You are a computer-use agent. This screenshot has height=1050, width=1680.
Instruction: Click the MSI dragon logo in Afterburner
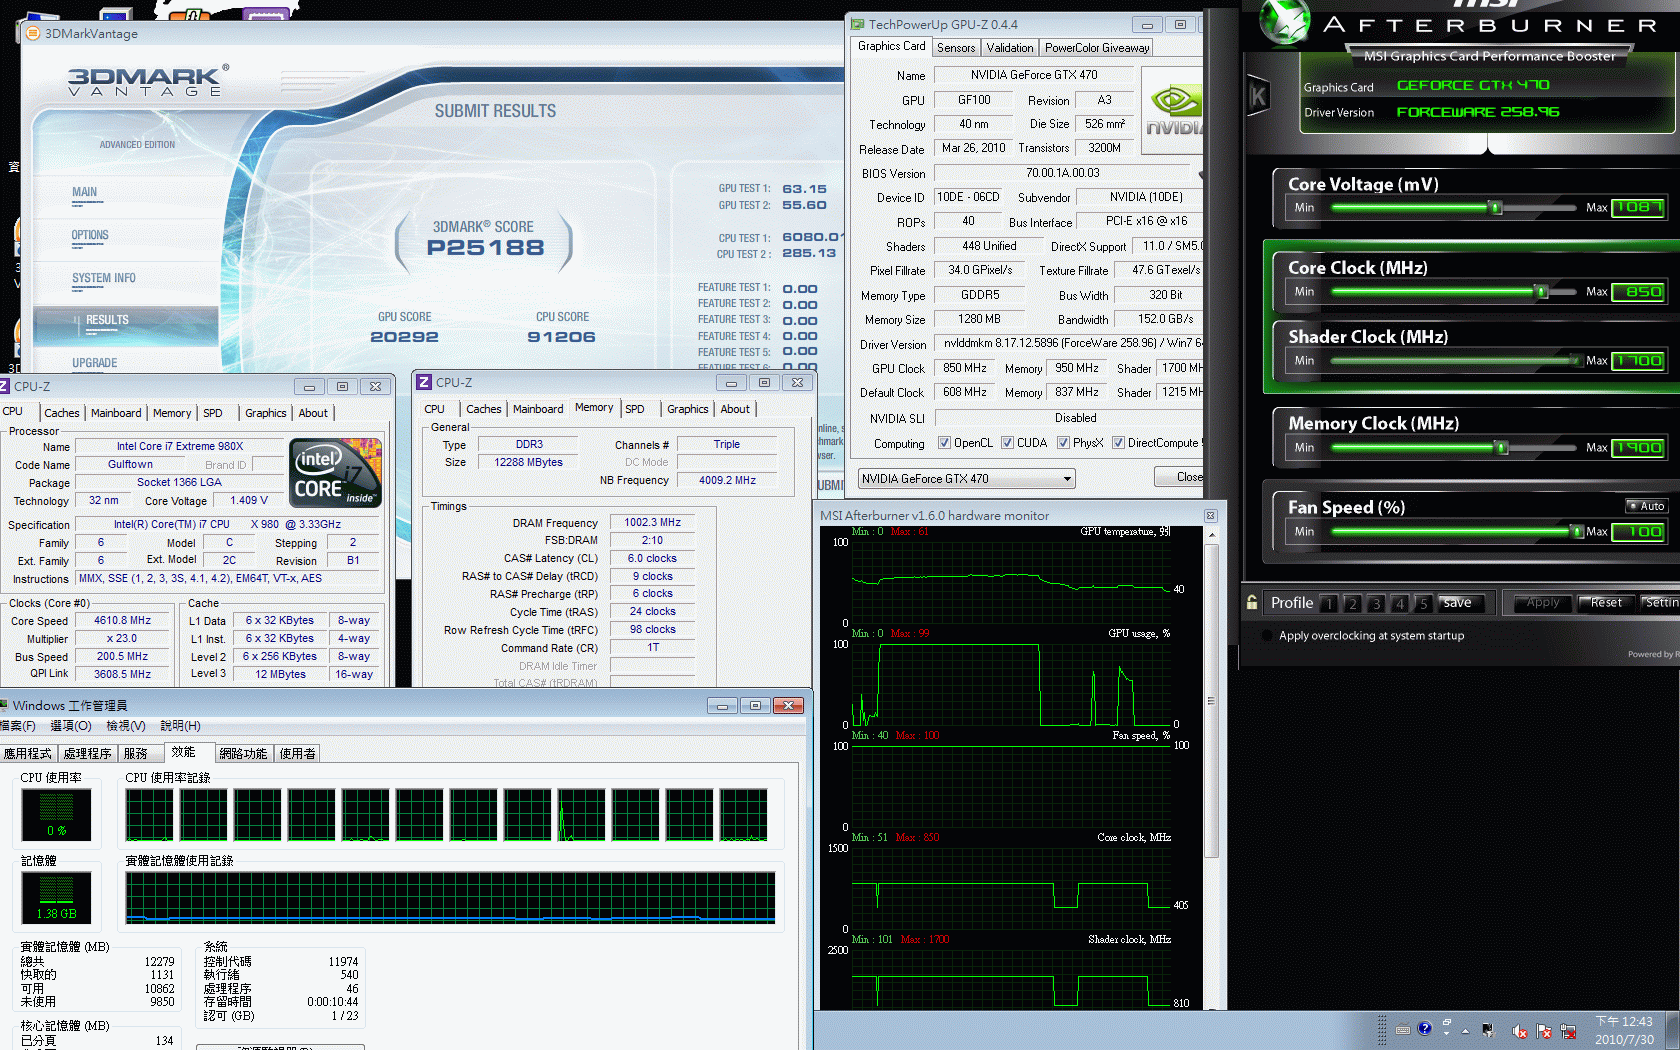pos(1285,22)
